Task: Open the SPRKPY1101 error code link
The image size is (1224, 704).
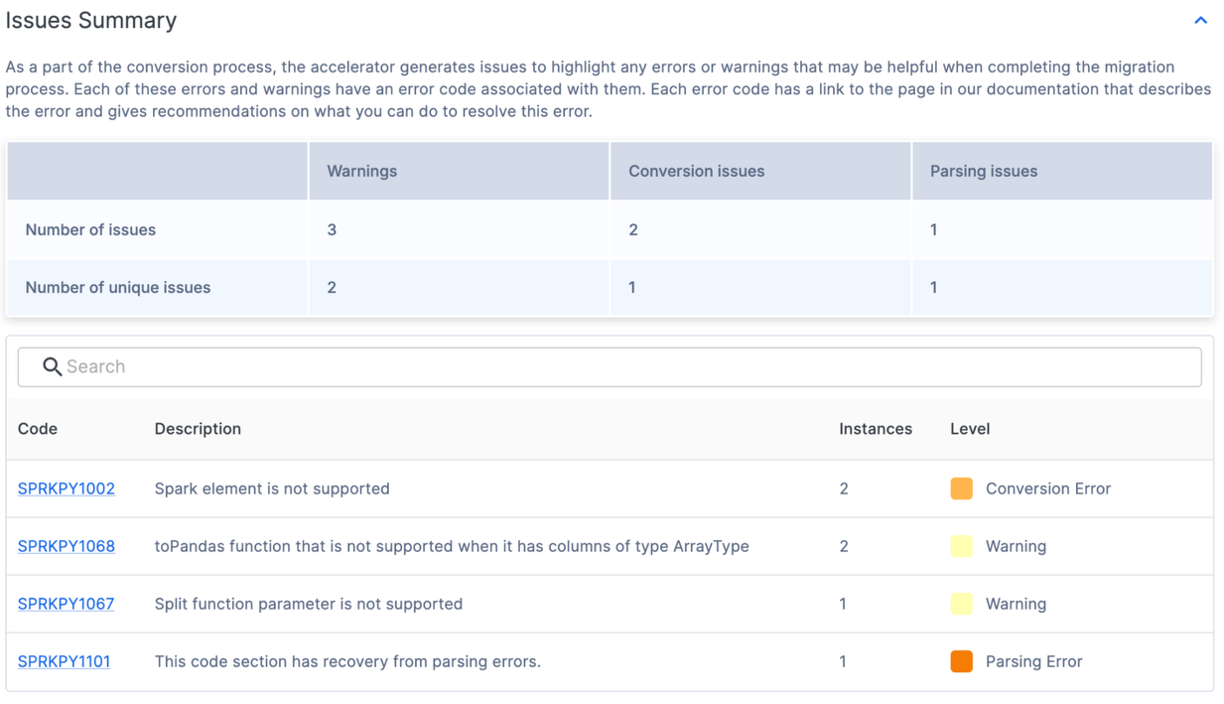Action: 64,661
